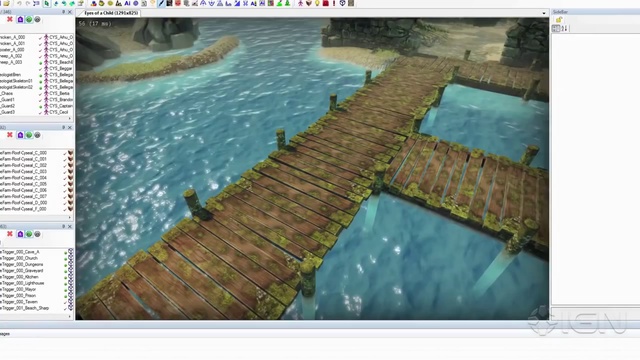Toggle check beside Trigger_001_Beach_Sharp row

click(x=65, y=308)
